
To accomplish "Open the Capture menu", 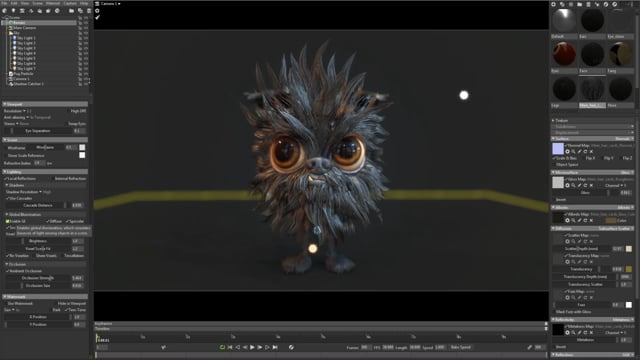I will pos(70,3).
